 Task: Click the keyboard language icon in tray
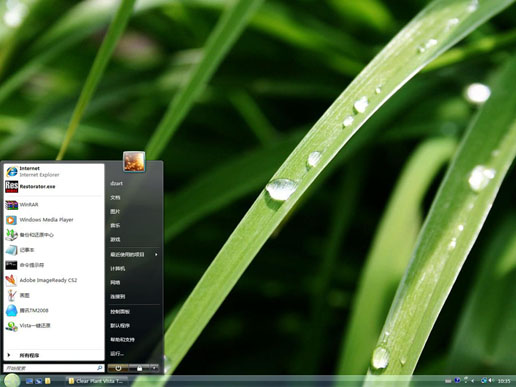click(x=448, y=381)
